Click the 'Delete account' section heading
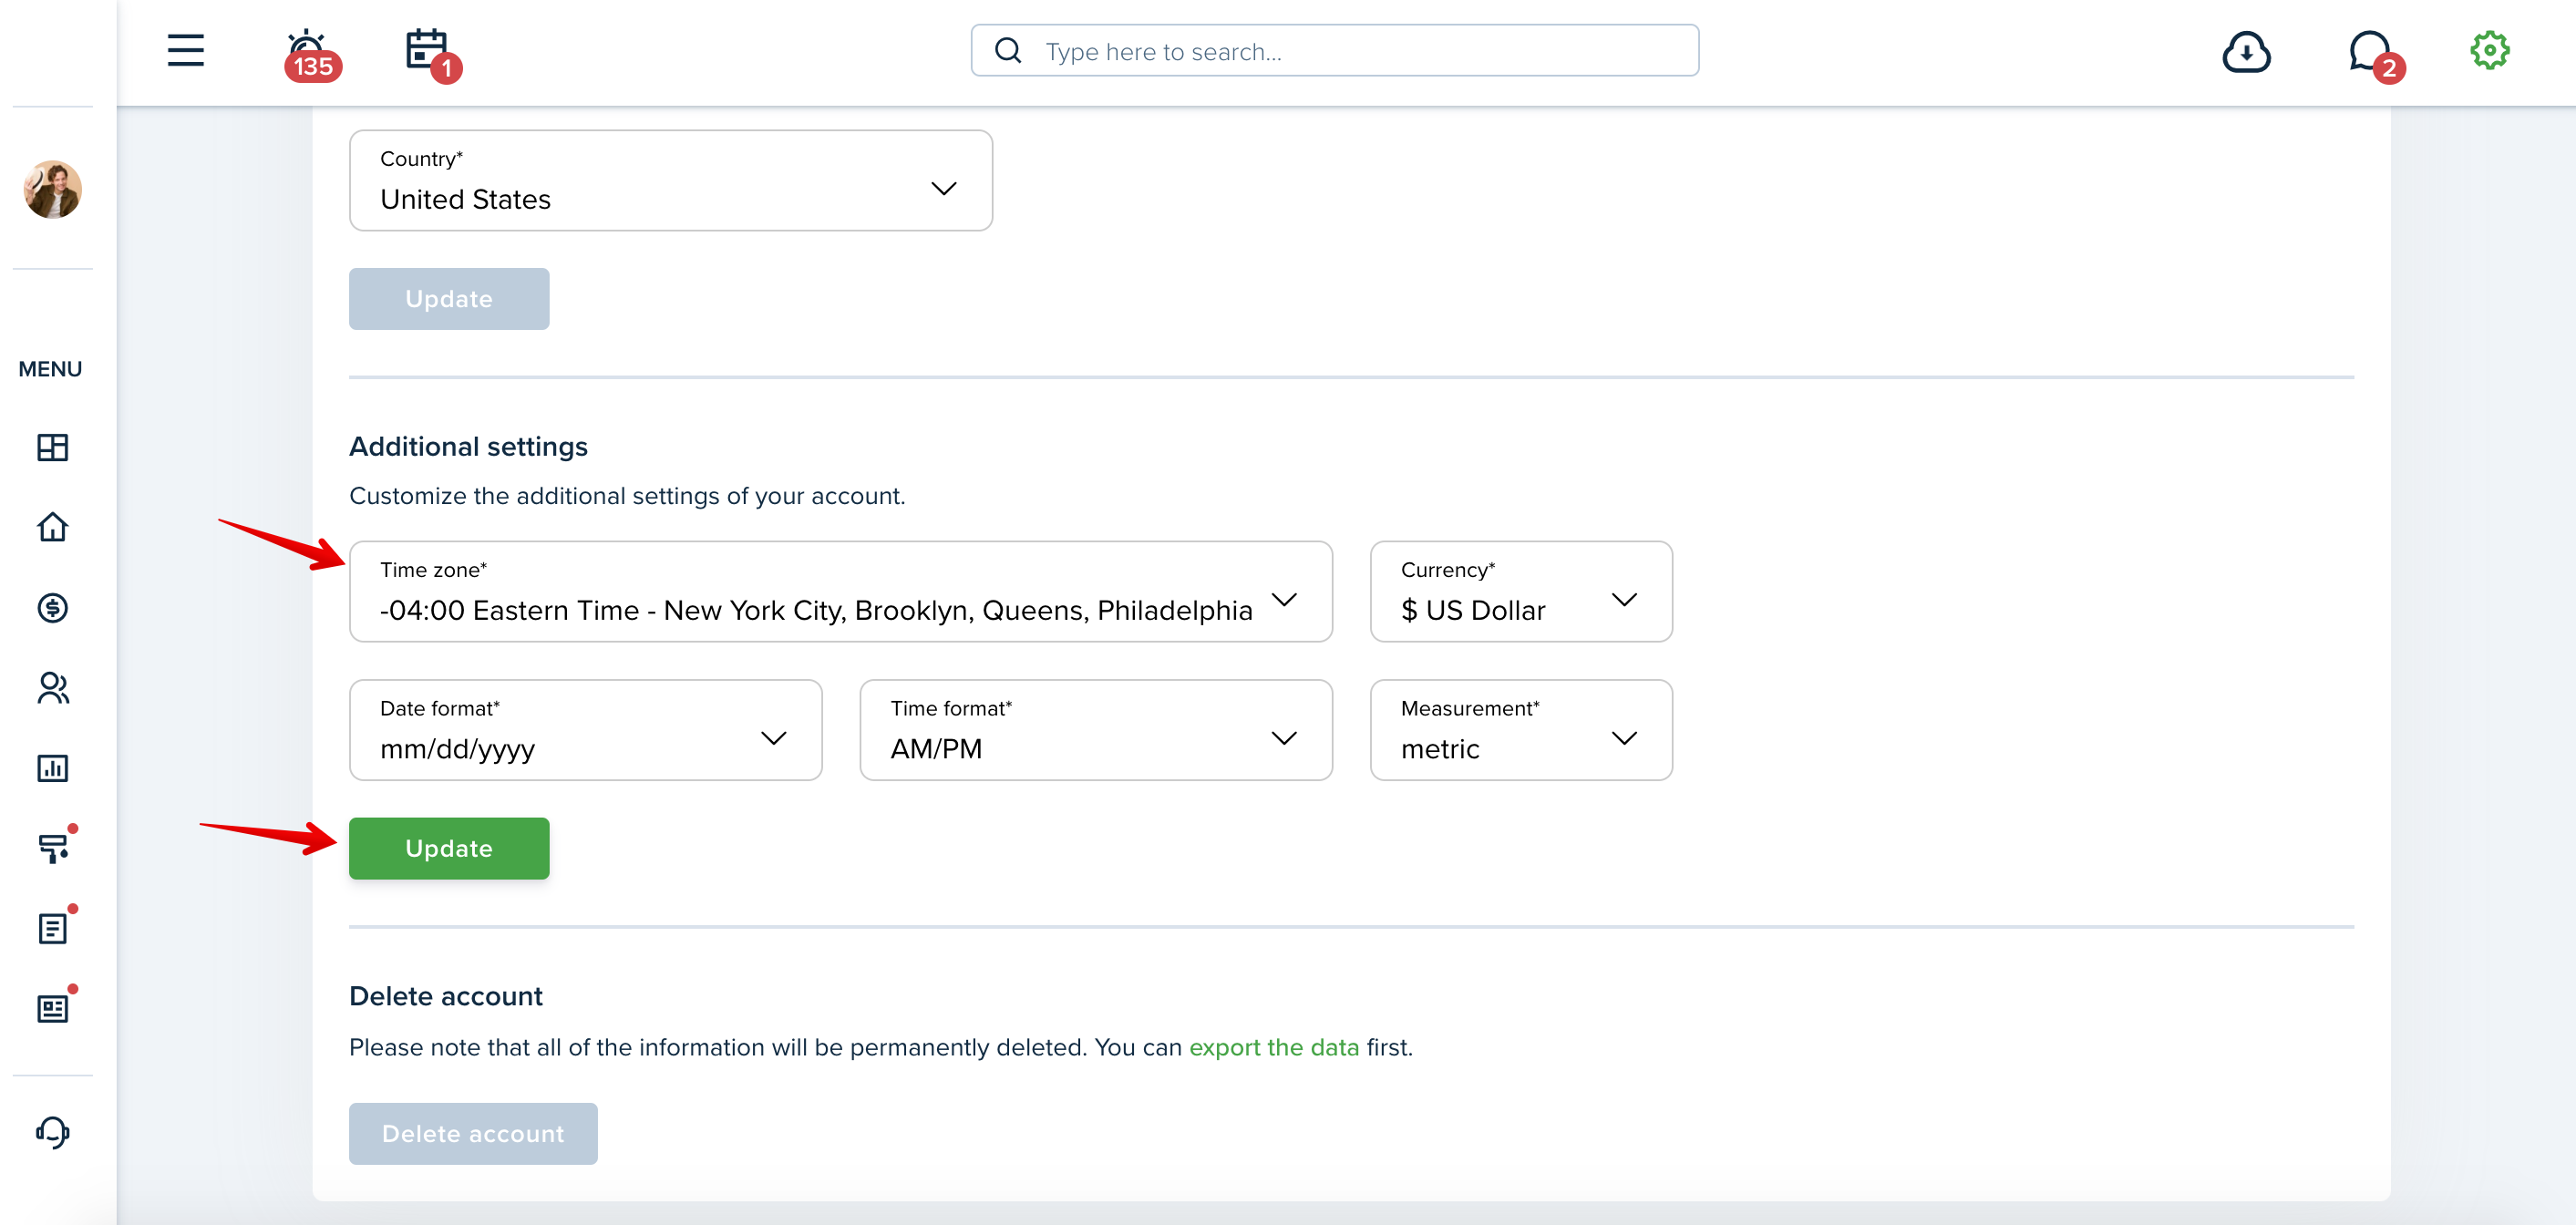2576x1225 pixels. tap(446, 996)
